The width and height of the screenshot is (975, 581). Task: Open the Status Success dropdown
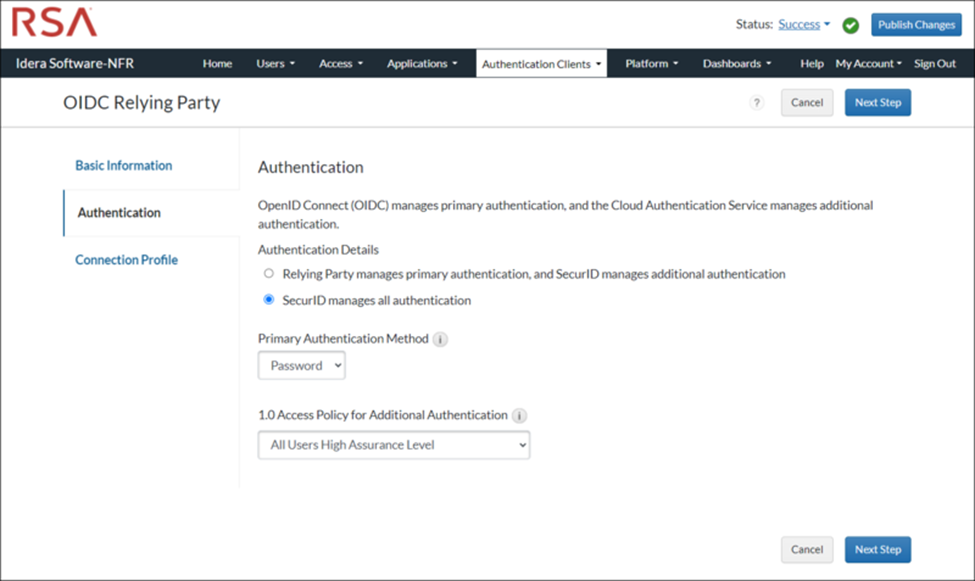[x=804, y=25]
